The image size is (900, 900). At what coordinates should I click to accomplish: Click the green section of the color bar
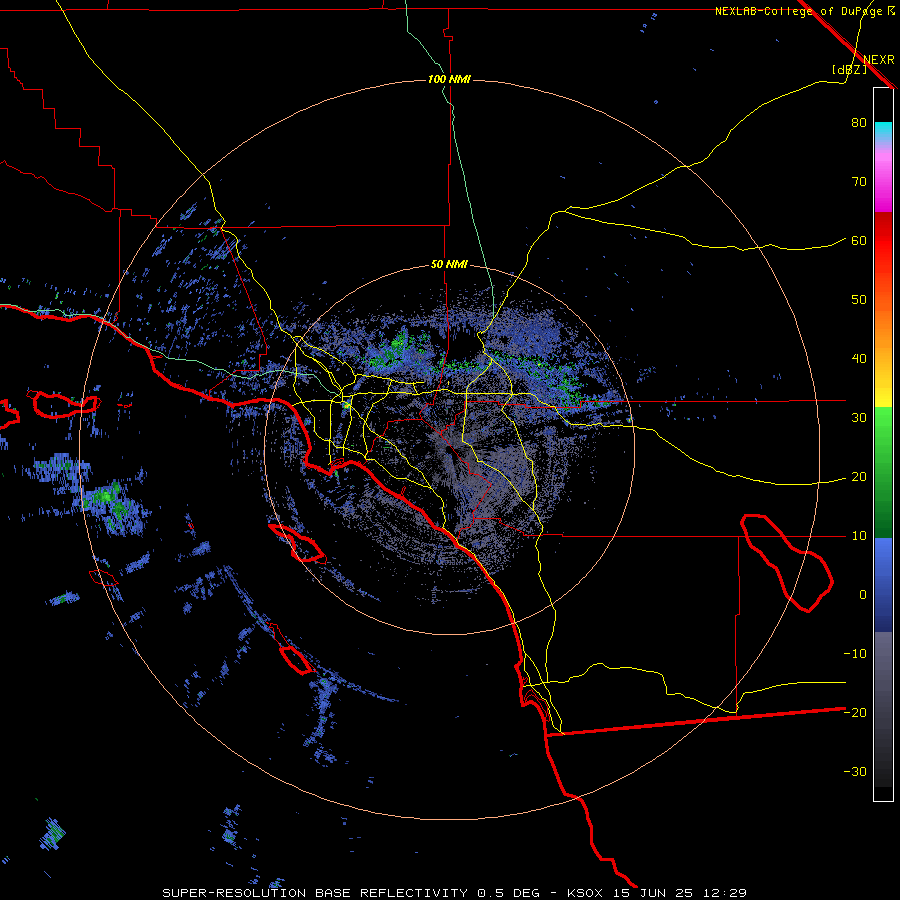(883, 472)
